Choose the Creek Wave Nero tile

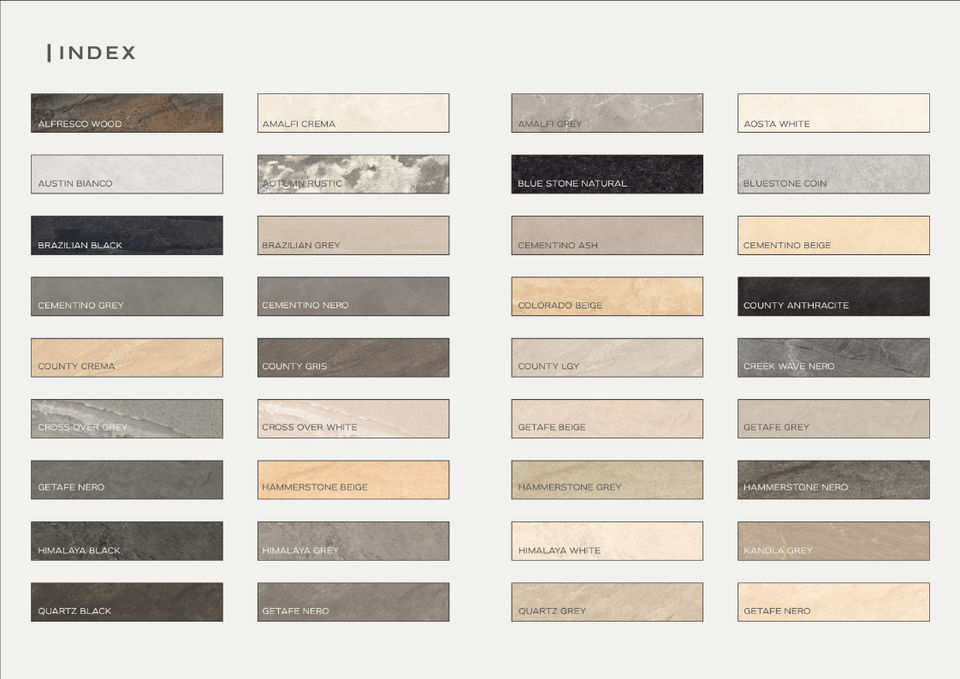833,357
